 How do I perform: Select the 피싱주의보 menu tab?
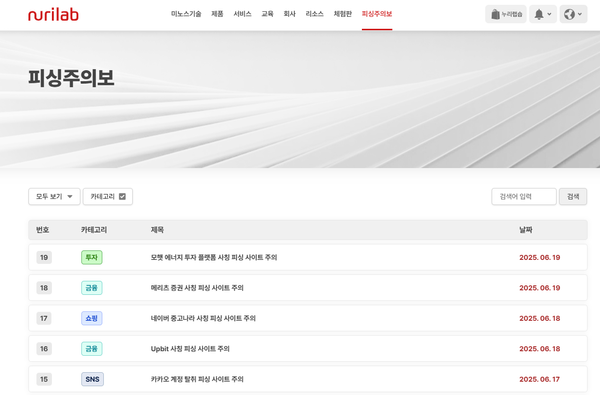click(377, 14)
